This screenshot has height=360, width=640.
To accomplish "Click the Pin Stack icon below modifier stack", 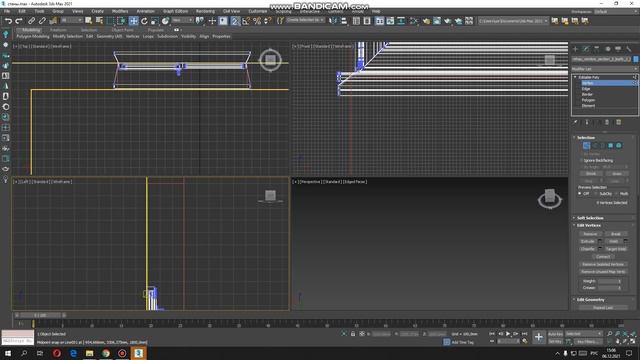I will tap(576, 122).
